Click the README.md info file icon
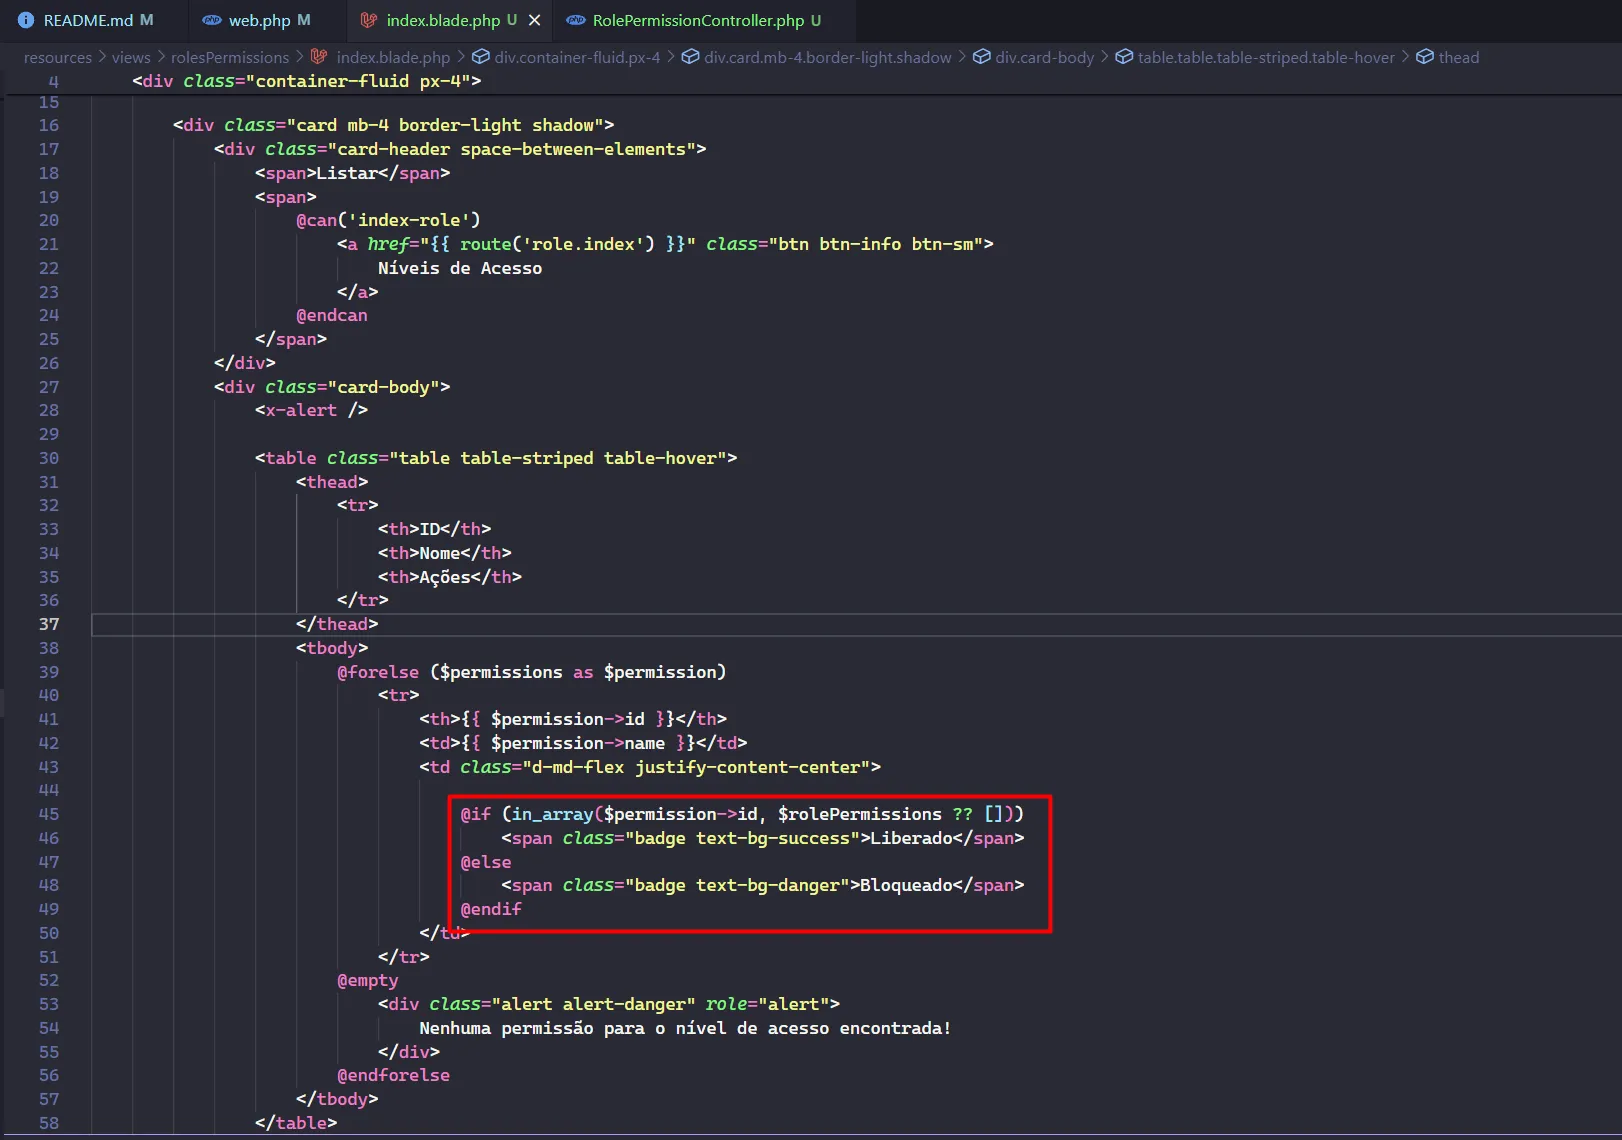The image size is (1622, 1140). [26, 20]
